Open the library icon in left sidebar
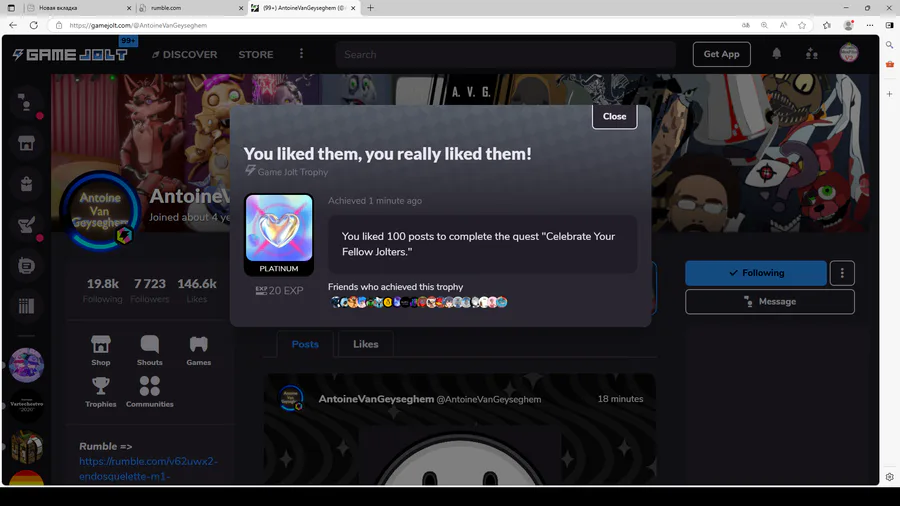 (x=26, y=306)
